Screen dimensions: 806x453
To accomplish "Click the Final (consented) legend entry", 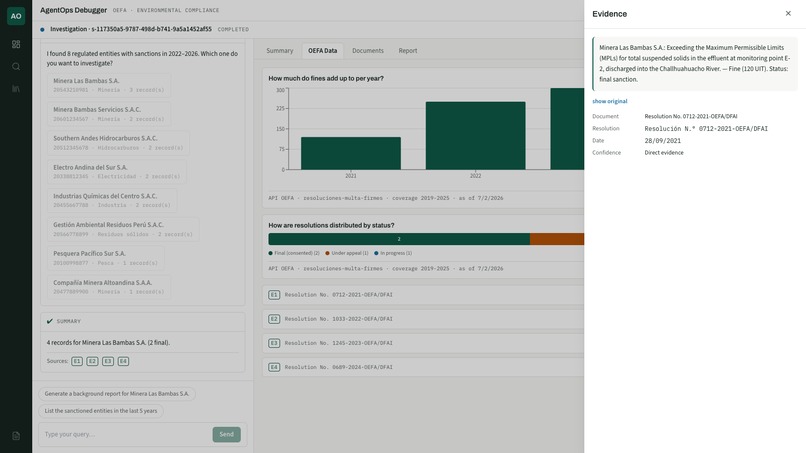I will (294, 253).
